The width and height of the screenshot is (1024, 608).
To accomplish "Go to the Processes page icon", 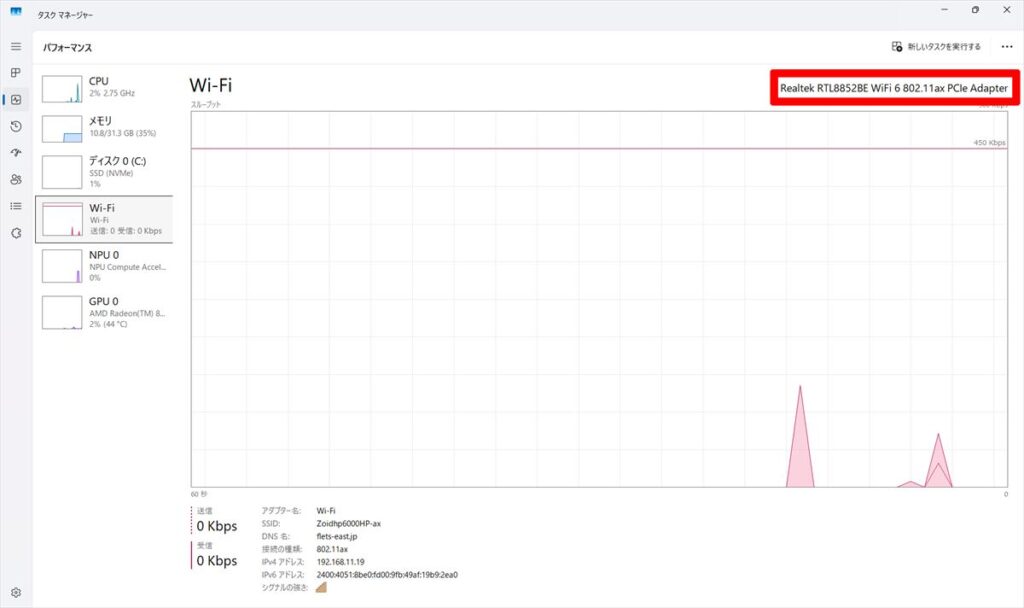I will pyautogui.click(x=15, y=73).
